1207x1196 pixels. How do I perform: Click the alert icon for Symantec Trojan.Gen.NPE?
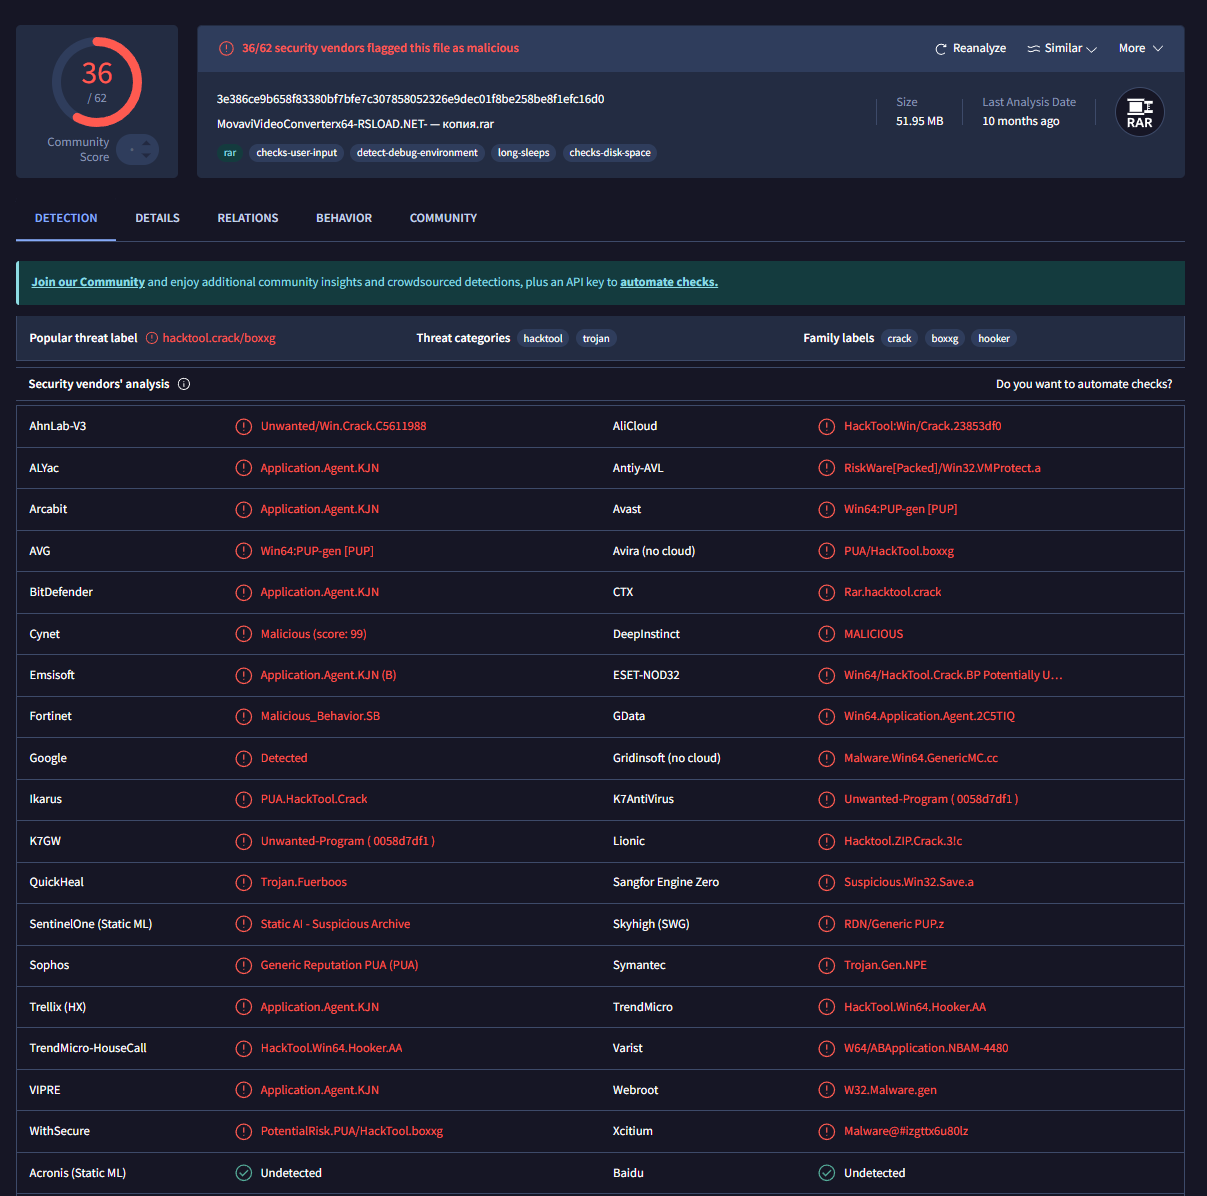point(827,965)
